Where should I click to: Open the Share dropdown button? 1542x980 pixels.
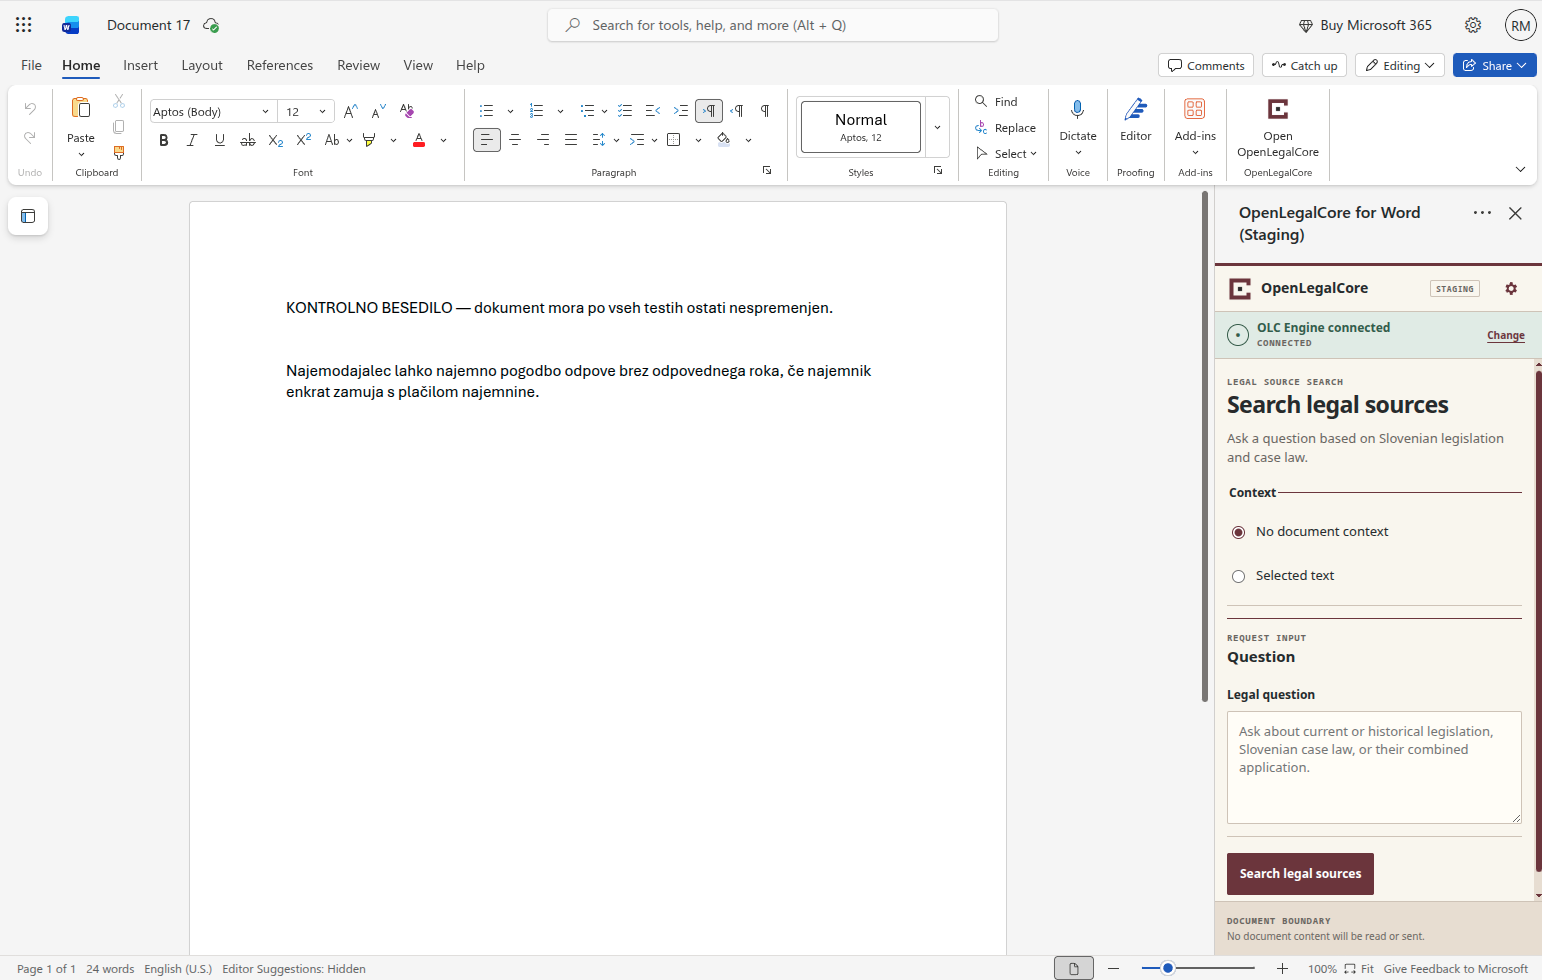1494,65
